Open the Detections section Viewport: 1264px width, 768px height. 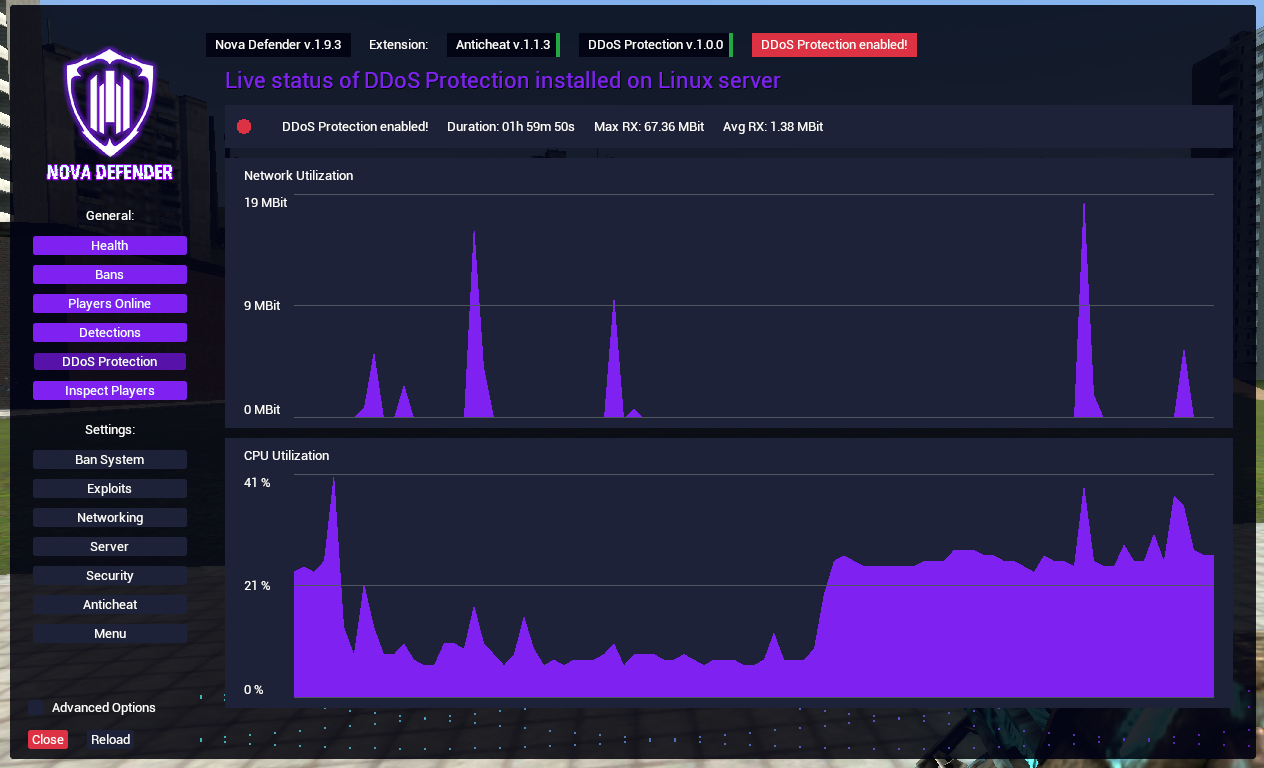[x=110, y=333]
